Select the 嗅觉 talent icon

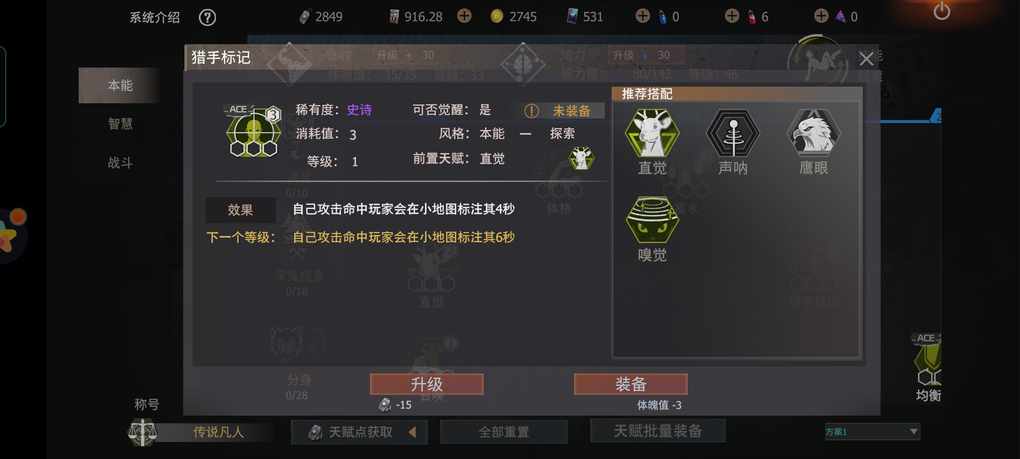pyautogui.click(x=652, y=220)
